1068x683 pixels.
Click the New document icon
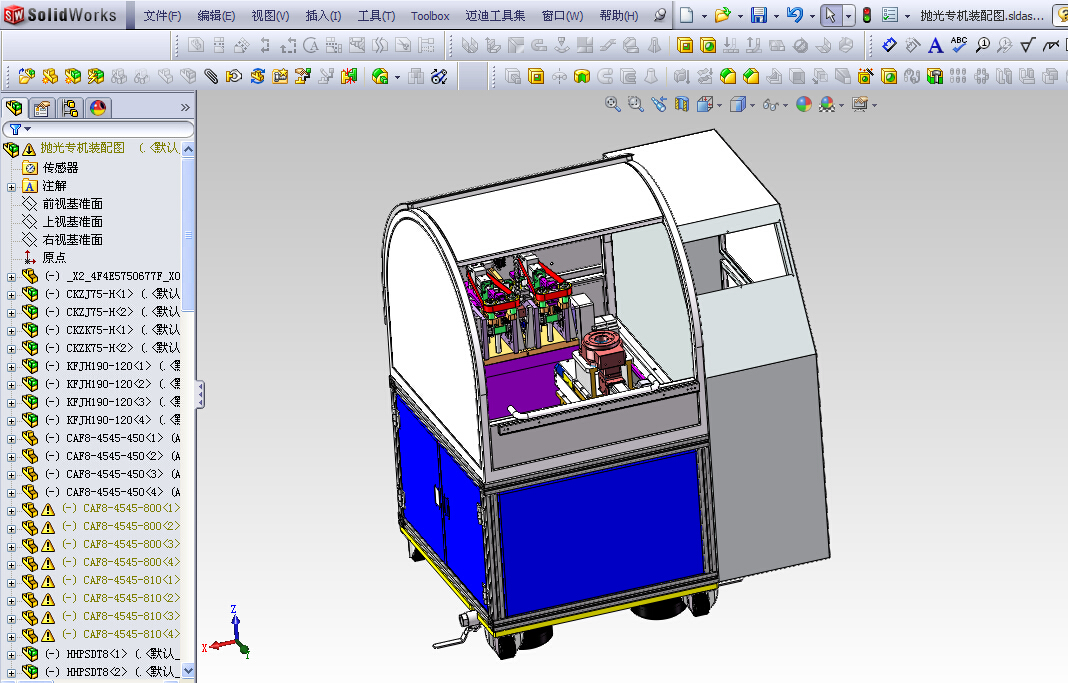point(687,15)
